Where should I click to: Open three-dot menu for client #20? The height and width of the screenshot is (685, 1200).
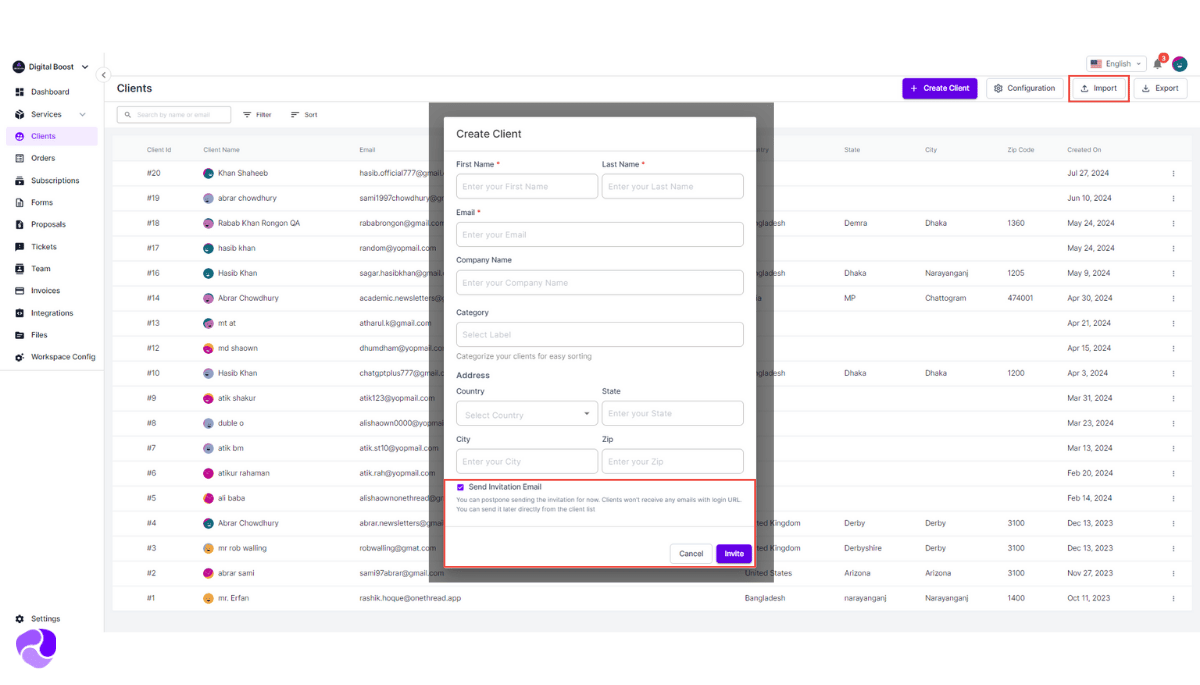pos(1173,173)
